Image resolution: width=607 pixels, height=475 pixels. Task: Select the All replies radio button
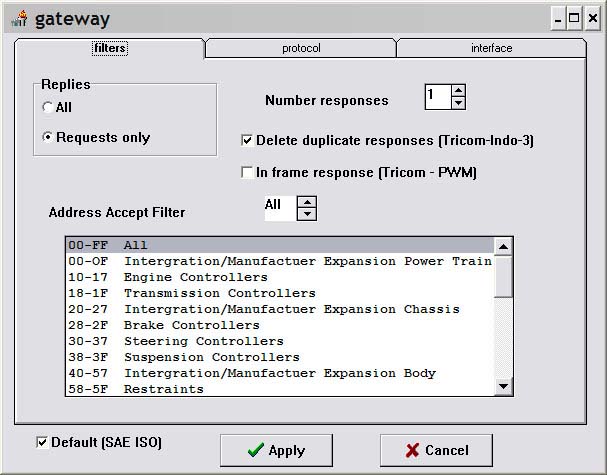coord(48,107)
